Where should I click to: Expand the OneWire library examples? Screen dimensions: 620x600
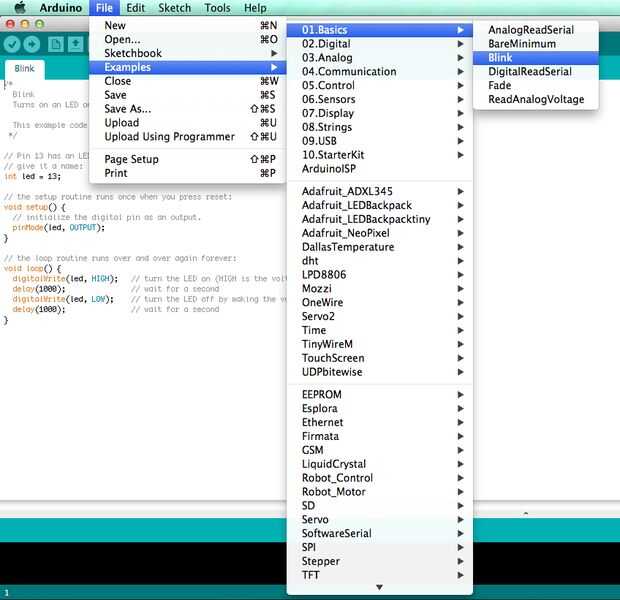[379, 302]
